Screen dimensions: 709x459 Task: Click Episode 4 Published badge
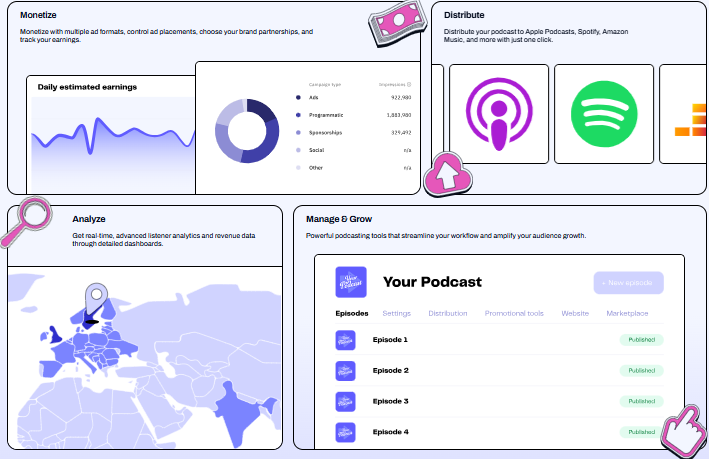642,432
